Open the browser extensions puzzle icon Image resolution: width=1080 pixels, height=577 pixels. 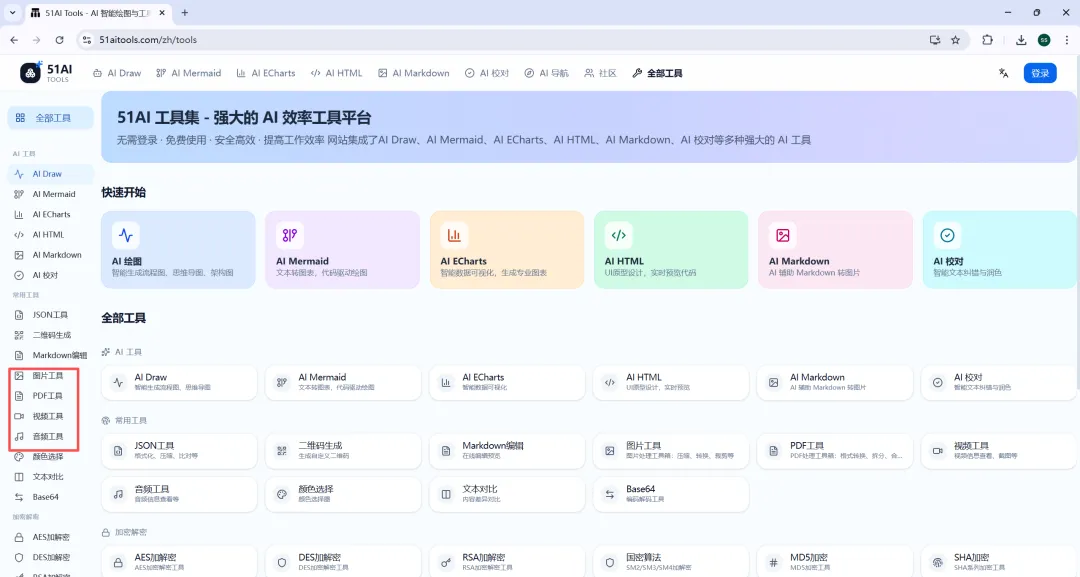[987, 40]
